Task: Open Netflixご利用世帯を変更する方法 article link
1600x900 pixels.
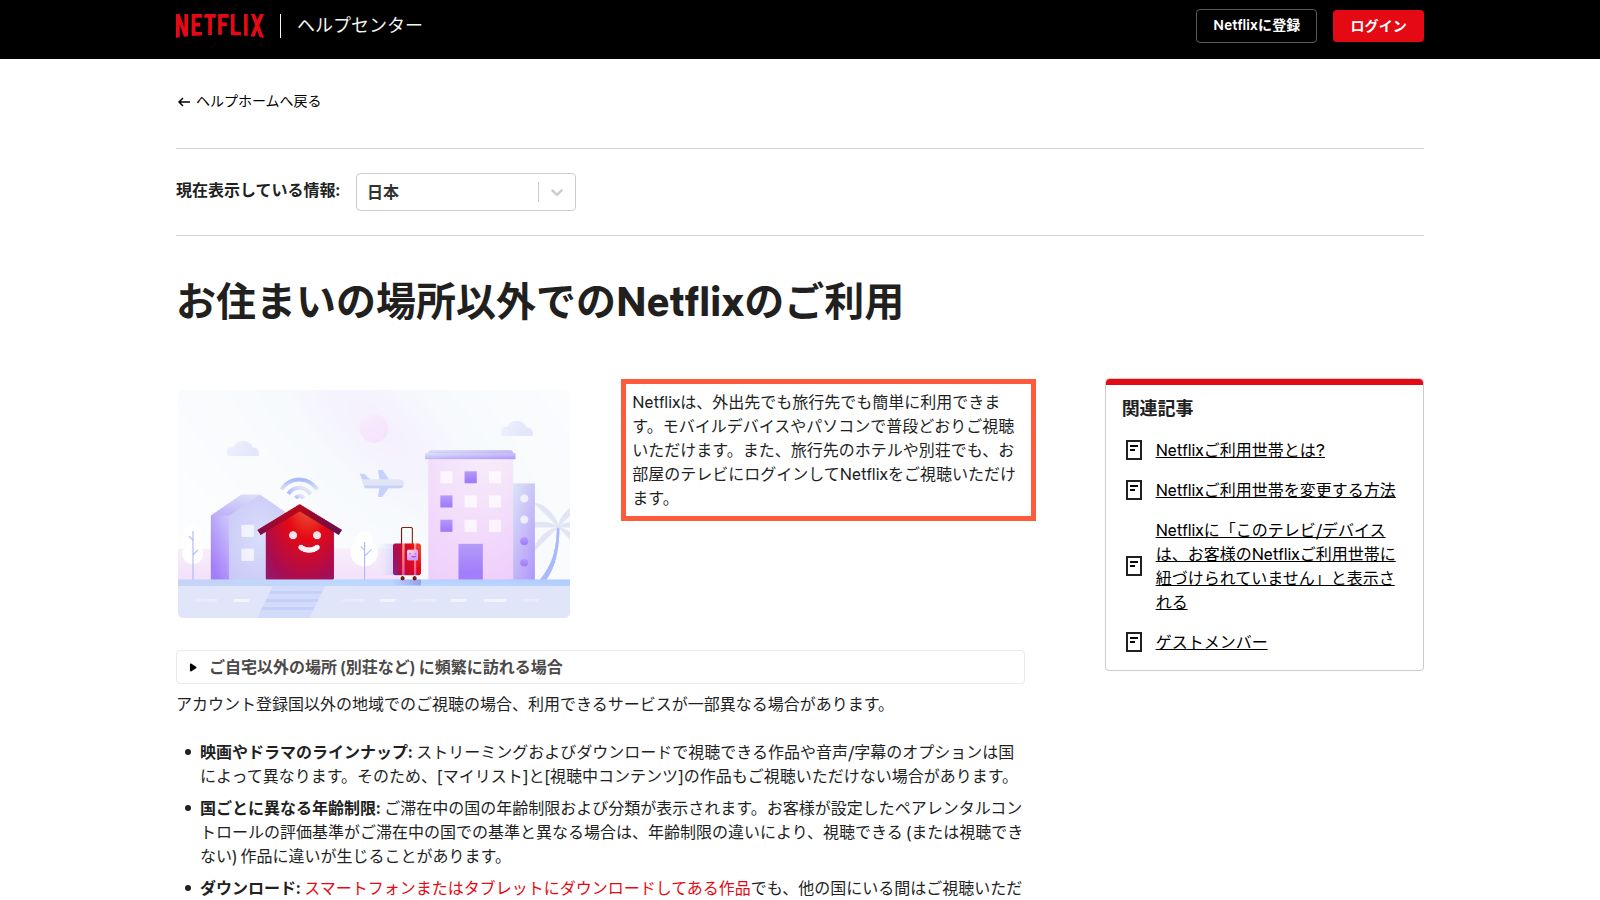Action: (1275, 490)
